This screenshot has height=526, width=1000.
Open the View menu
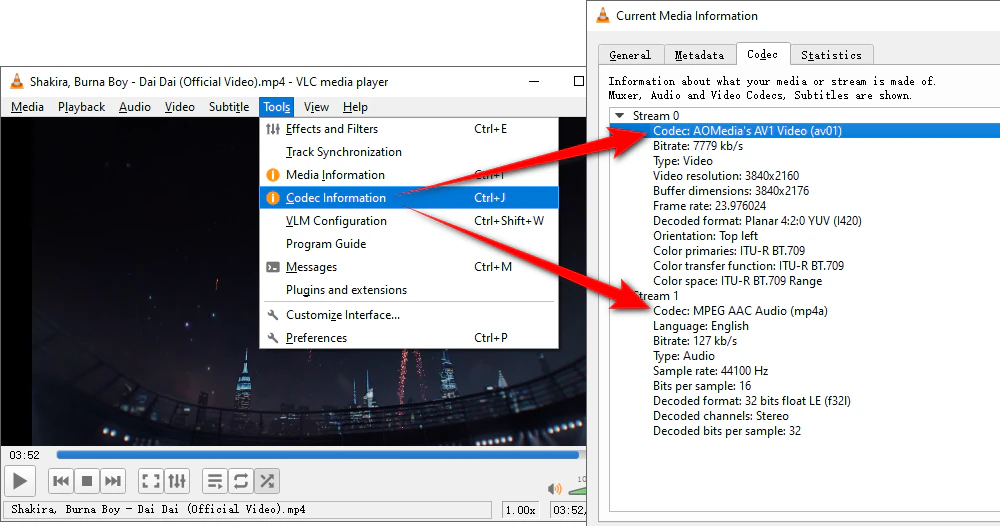pyautogui.click(x=316, y=107)
